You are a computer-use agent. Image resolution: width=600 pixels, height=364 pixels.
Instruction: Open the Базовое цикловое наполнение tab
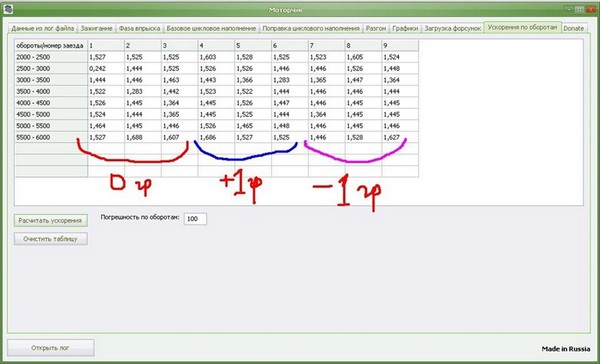211,29
